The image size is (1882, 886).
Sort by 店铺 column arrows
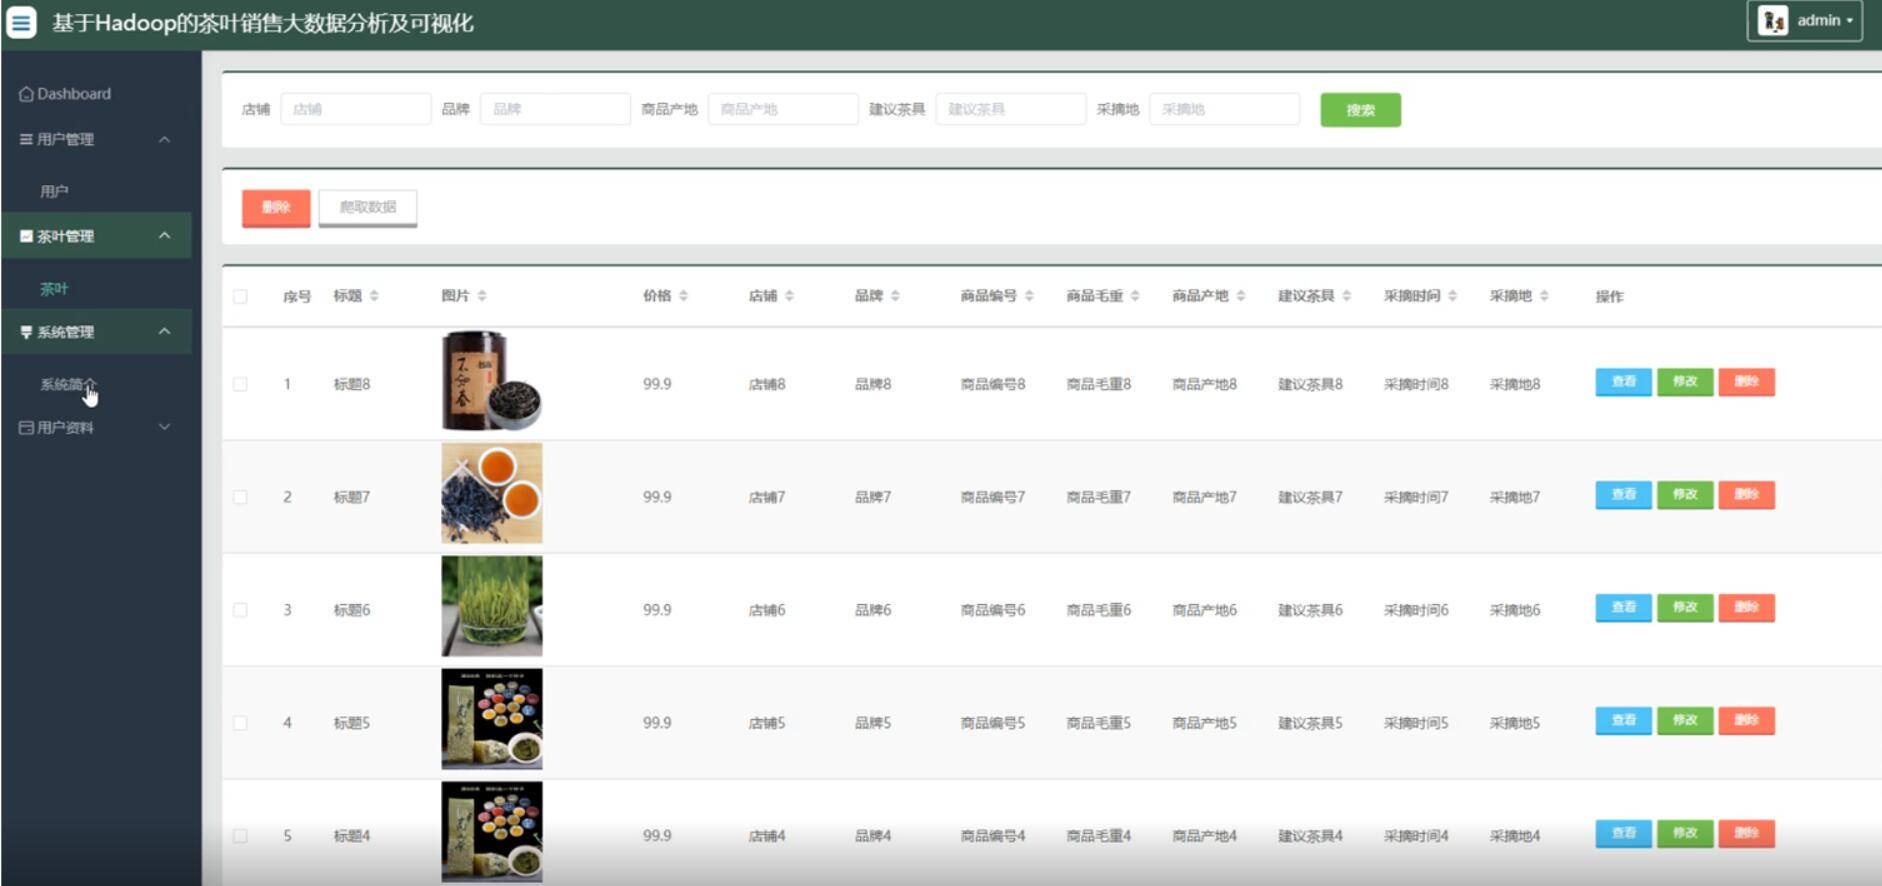pyautogui.click(x=789, y=296)
